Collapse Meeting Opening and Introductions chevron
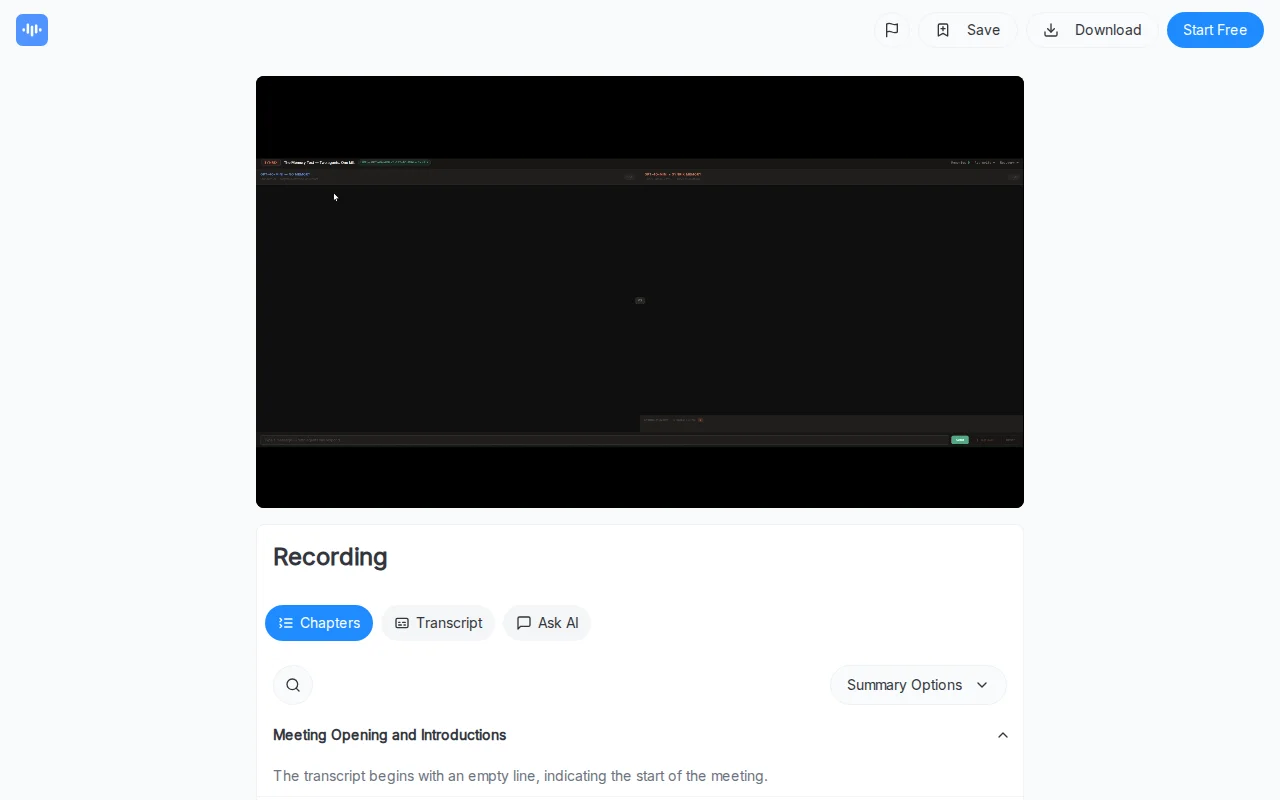This screenshot has width=1280, height=800. [x=1003, y=735]
